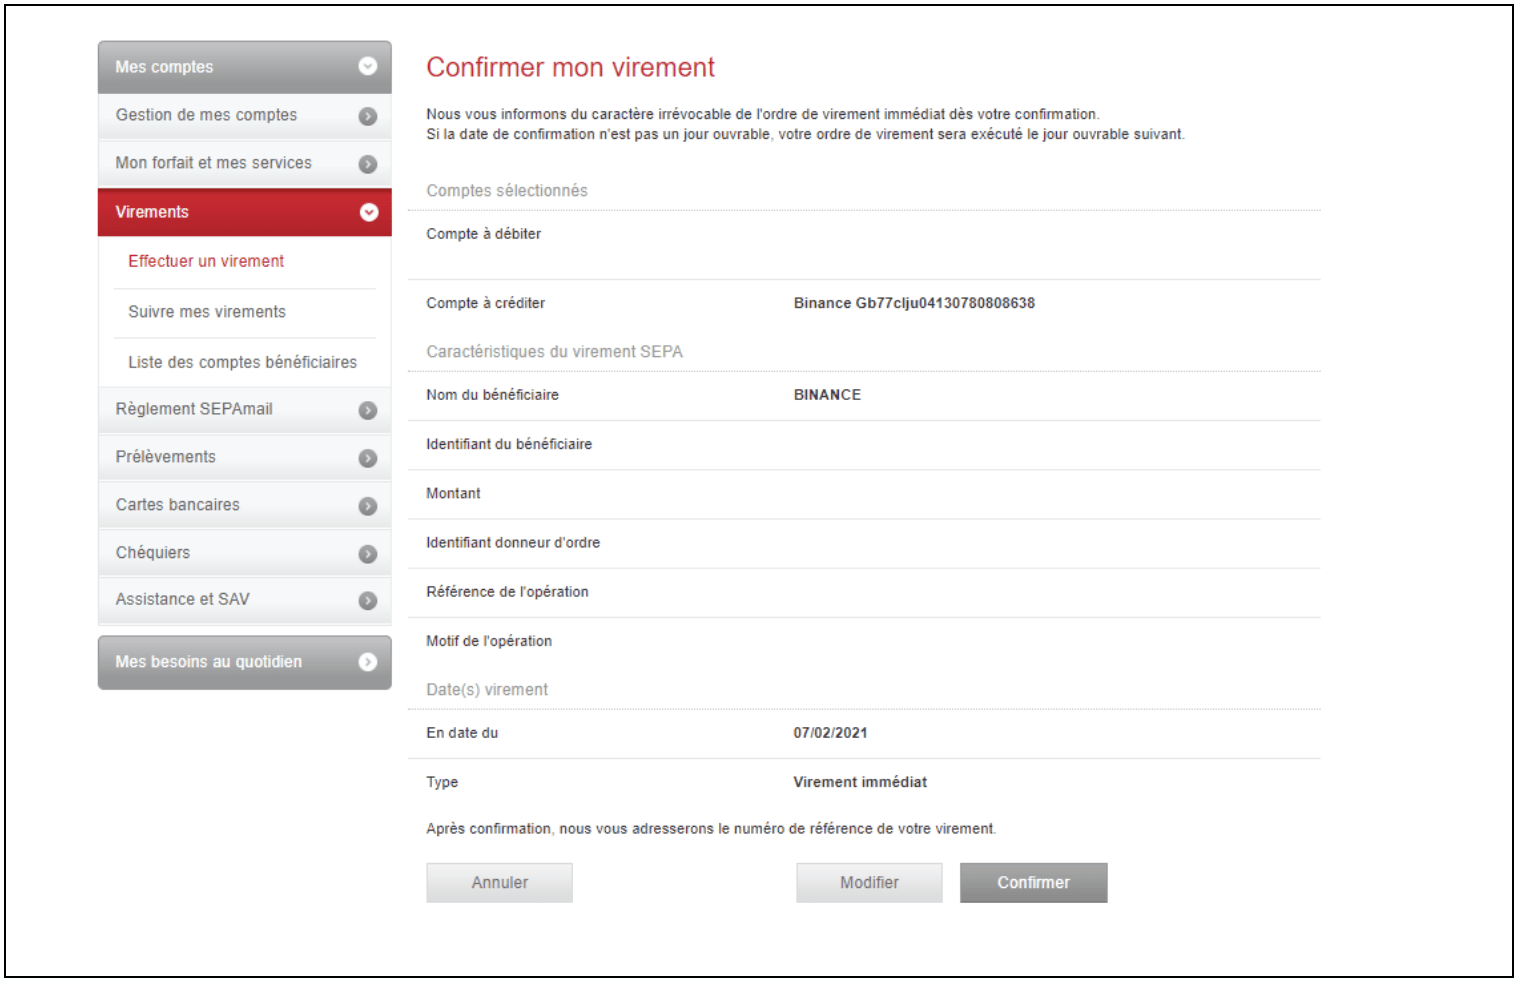The image size is (1520, 982).
Task: Click arrow icon beside Gestion de mes comptes
Action: [x=368, y=116]
